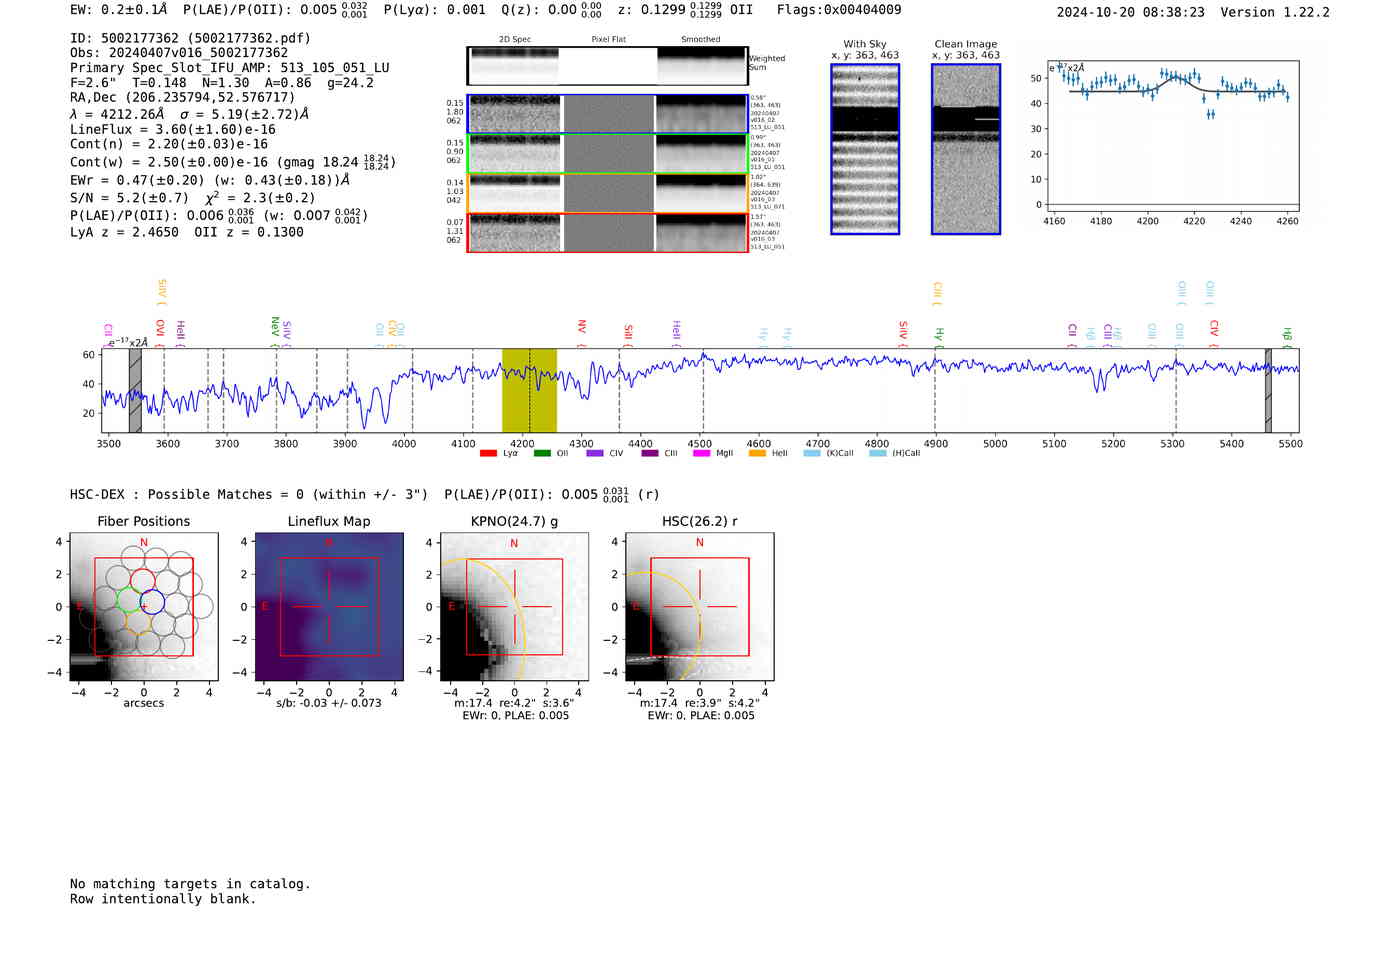The image size is (1400, 953).
Task: Click the hatched gray region near 5460 Å
Action: (1268, 390)
